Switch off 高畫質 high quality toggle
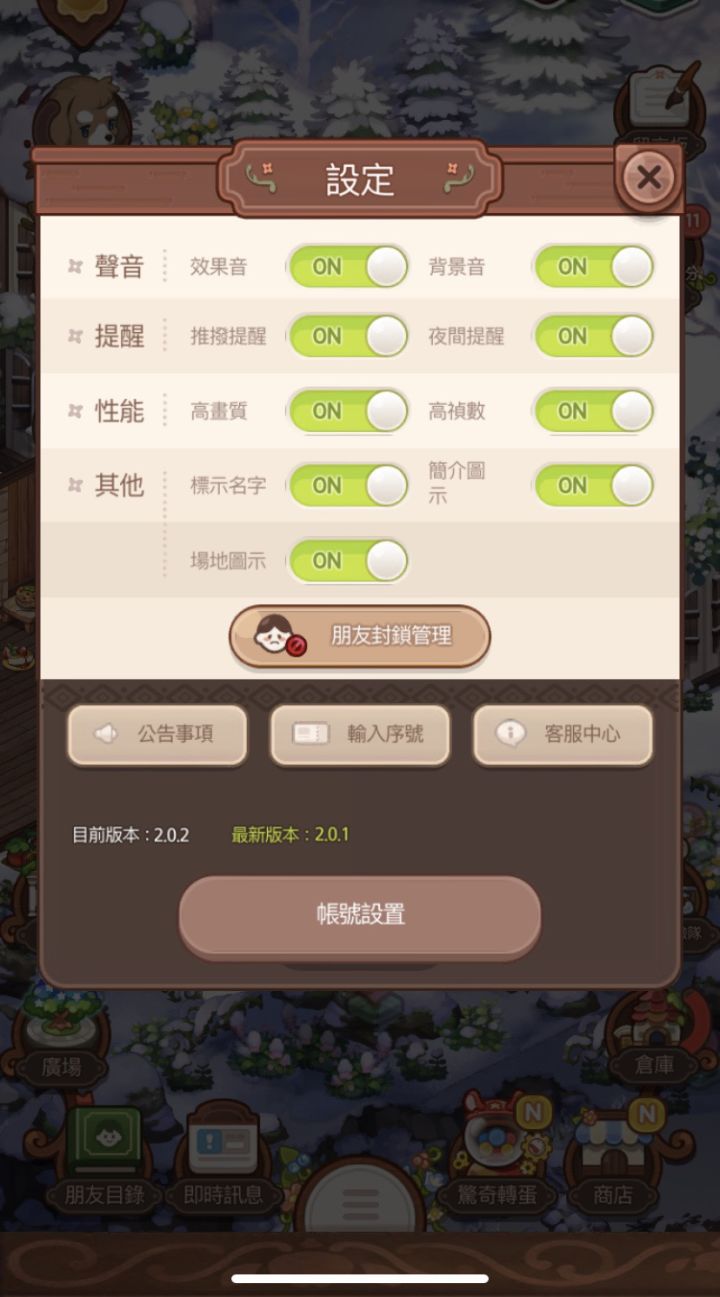Screen dimensions: 720x1297 pyautogui.click(x=348, y=411)
